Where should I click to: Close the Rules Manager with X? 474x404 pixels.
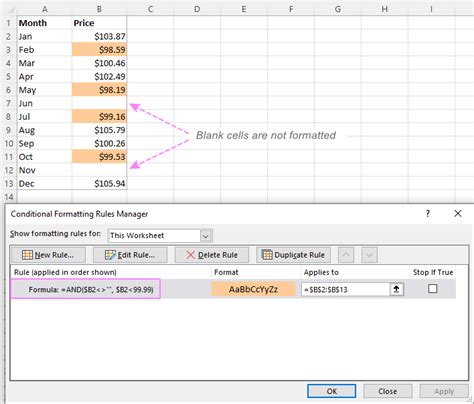[458, 214]
